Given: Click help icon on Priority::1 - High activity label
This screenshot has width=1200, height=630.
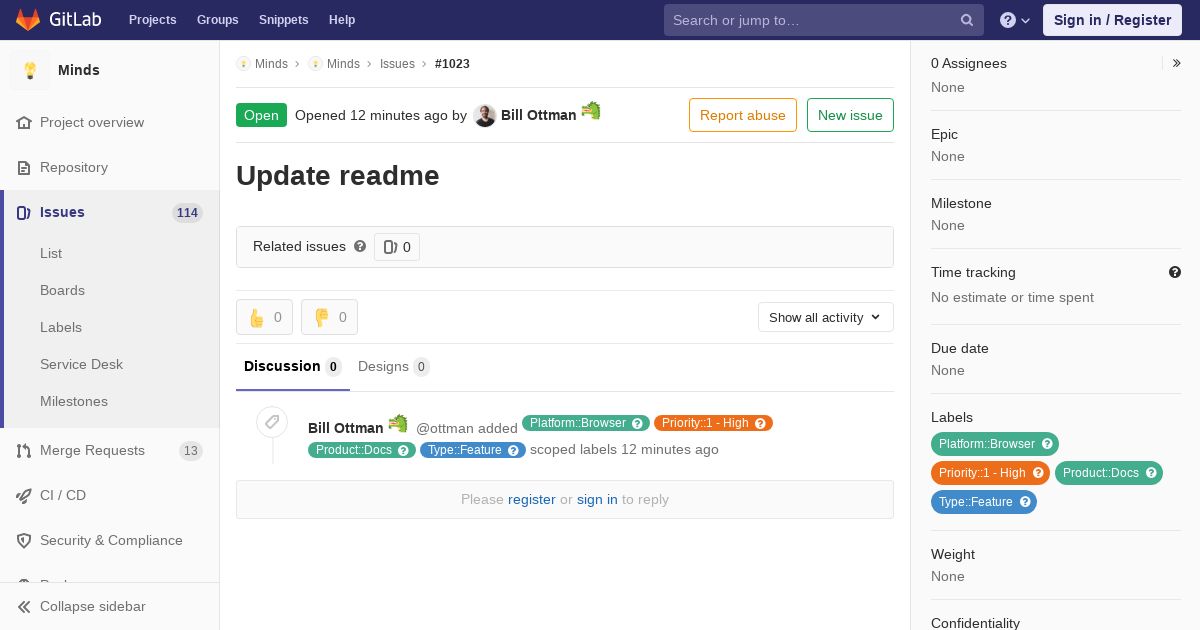Looking at the screenshot, I should (760, 423).
